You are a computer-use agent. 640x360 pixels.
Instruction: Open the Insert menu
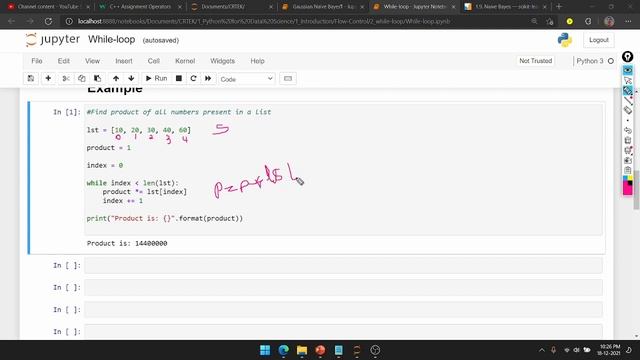124,61
